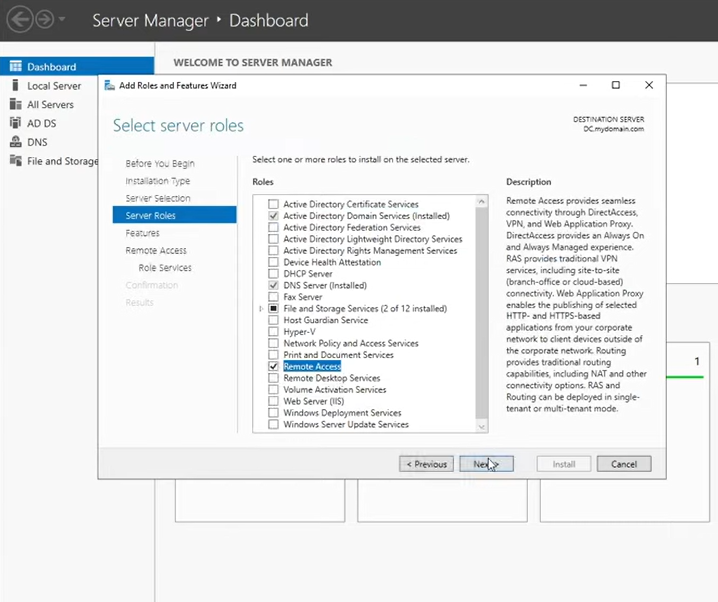Check the Fax Server role

tap(273, 297)
